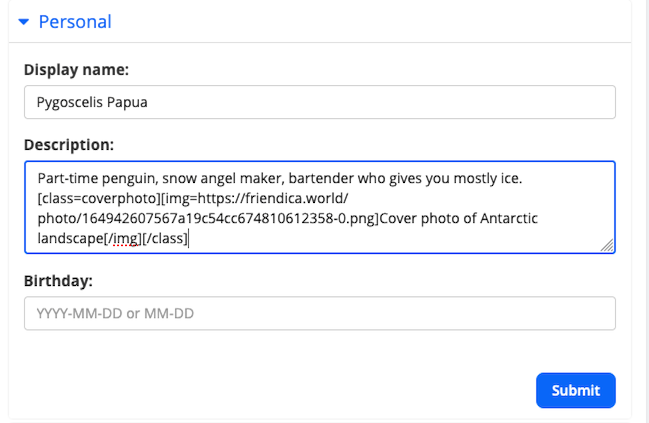Screen dimensions: 649x423
Task: Place cursor in the [class=coverphoto] tag
Action: click(x=99, y=198)
